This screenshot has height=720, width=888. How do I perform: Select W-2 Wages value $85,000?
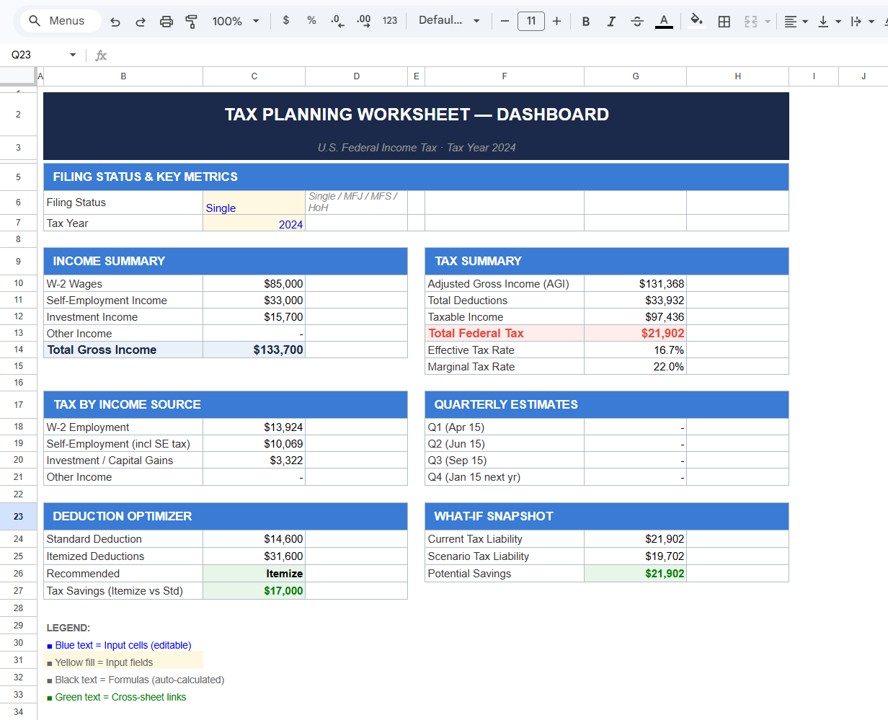pyautogui.click(x=254, y=283)
